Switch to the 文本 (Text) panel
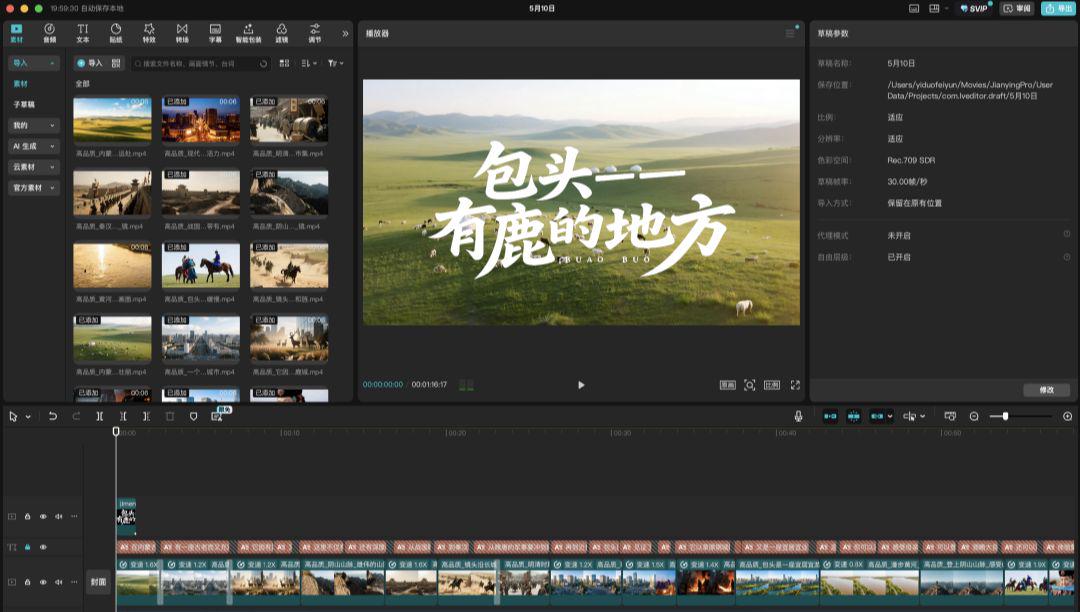Image resolution: width=1080 pixels, height=612 pixels. (82, 33)
